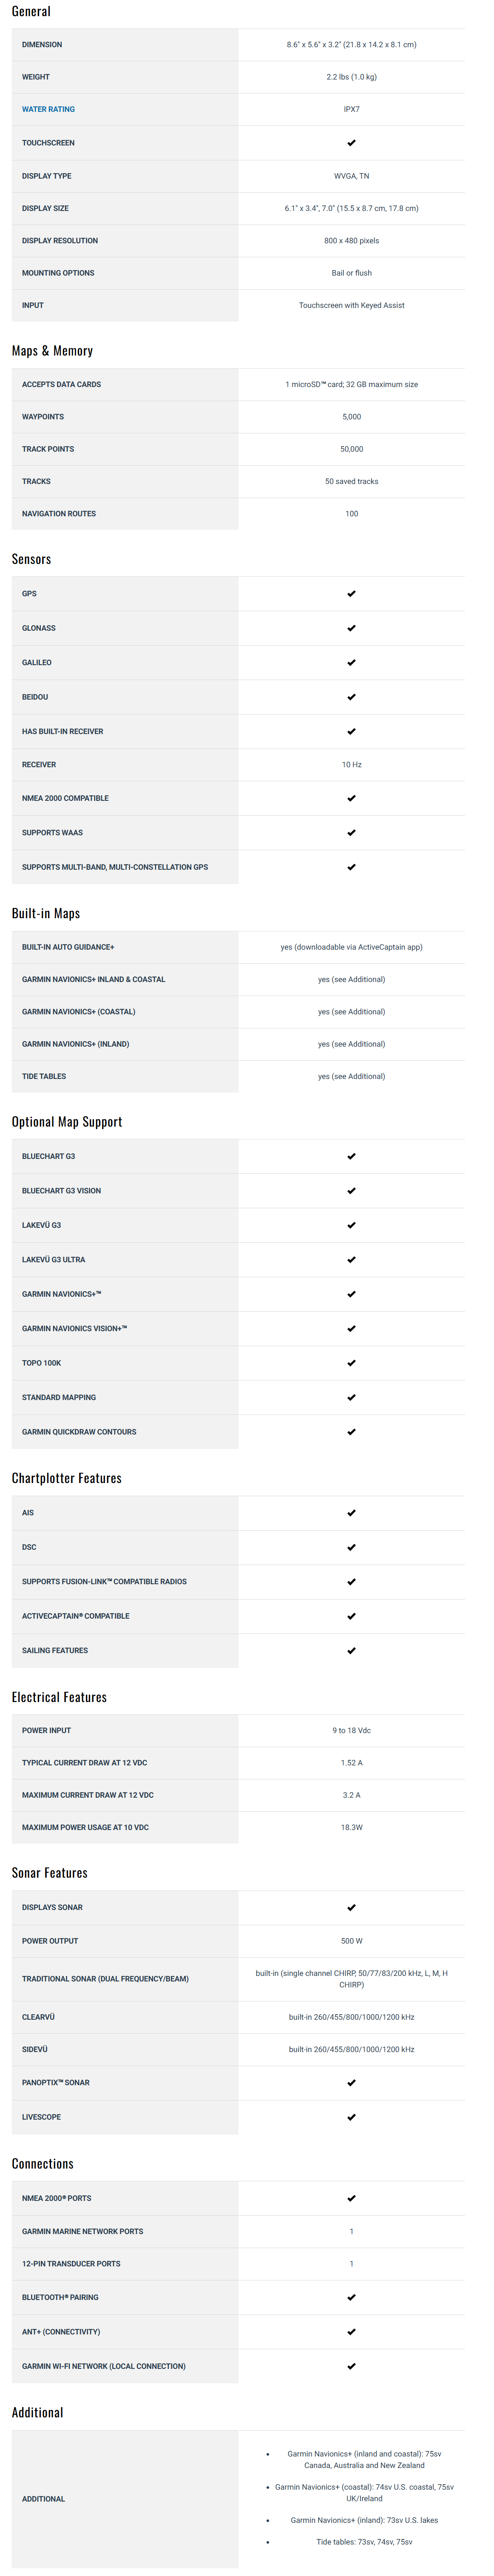This screenshot has width=494, height=2576.
Task: Click the Water Rating link
Action: click(x=48, y=109)
